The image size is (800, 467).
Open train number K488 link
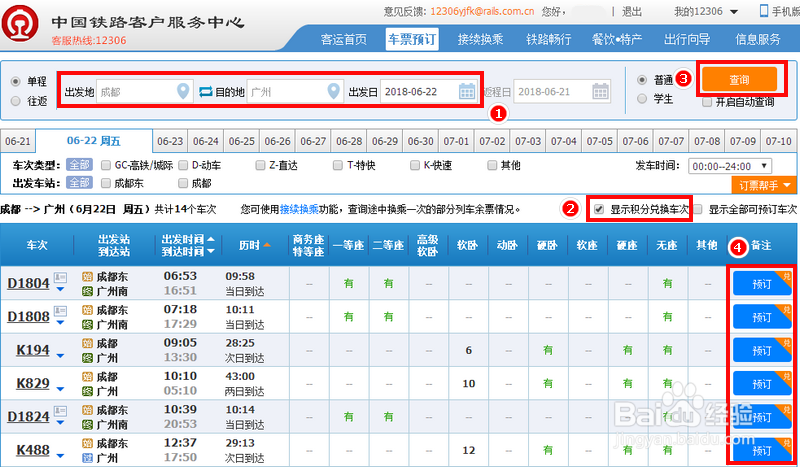[x=33, y=450]
